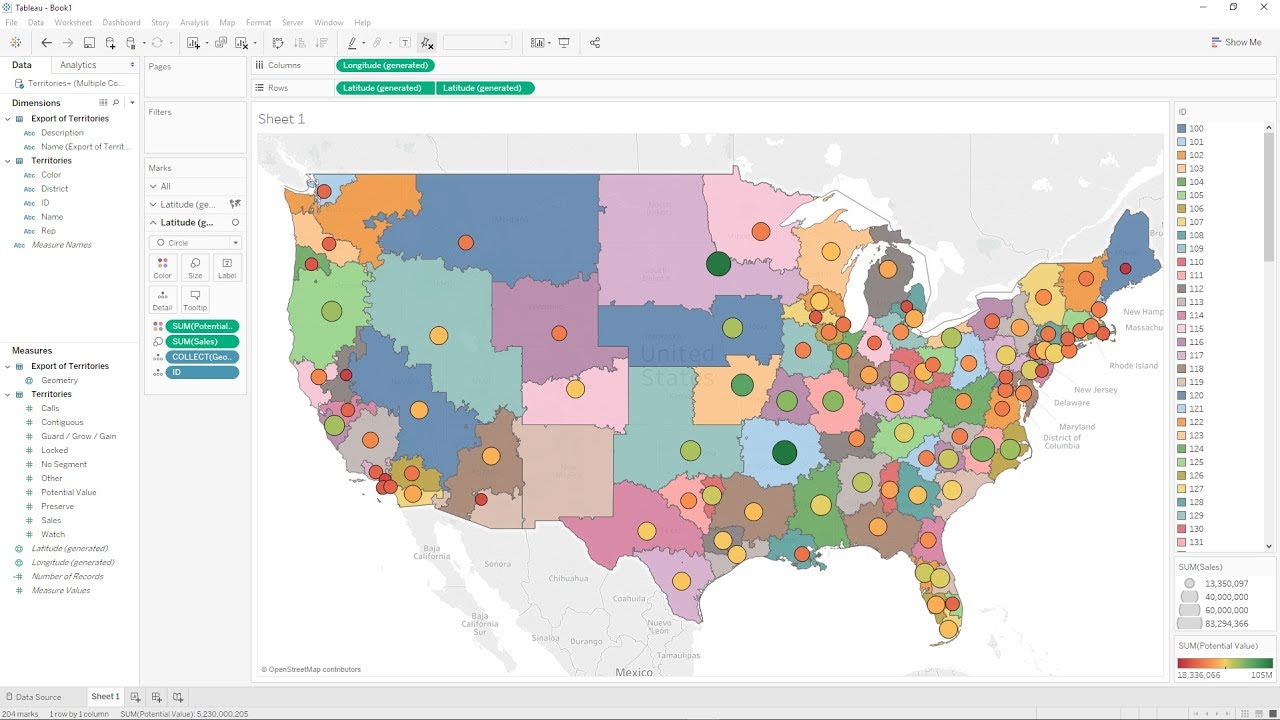
Task: Select the Guard / Grow / Gain measure
Action: [79, 436]
